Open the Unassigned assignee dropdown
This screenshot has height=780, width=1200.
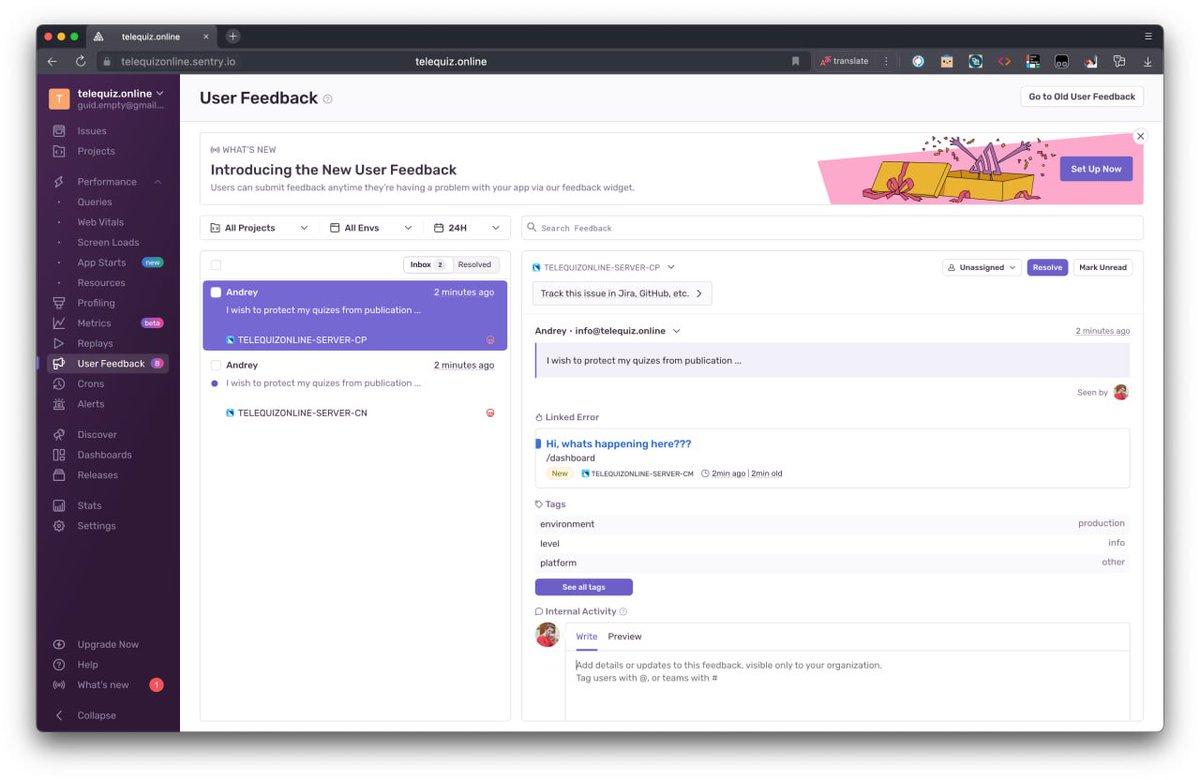click(x=981, y=268)
